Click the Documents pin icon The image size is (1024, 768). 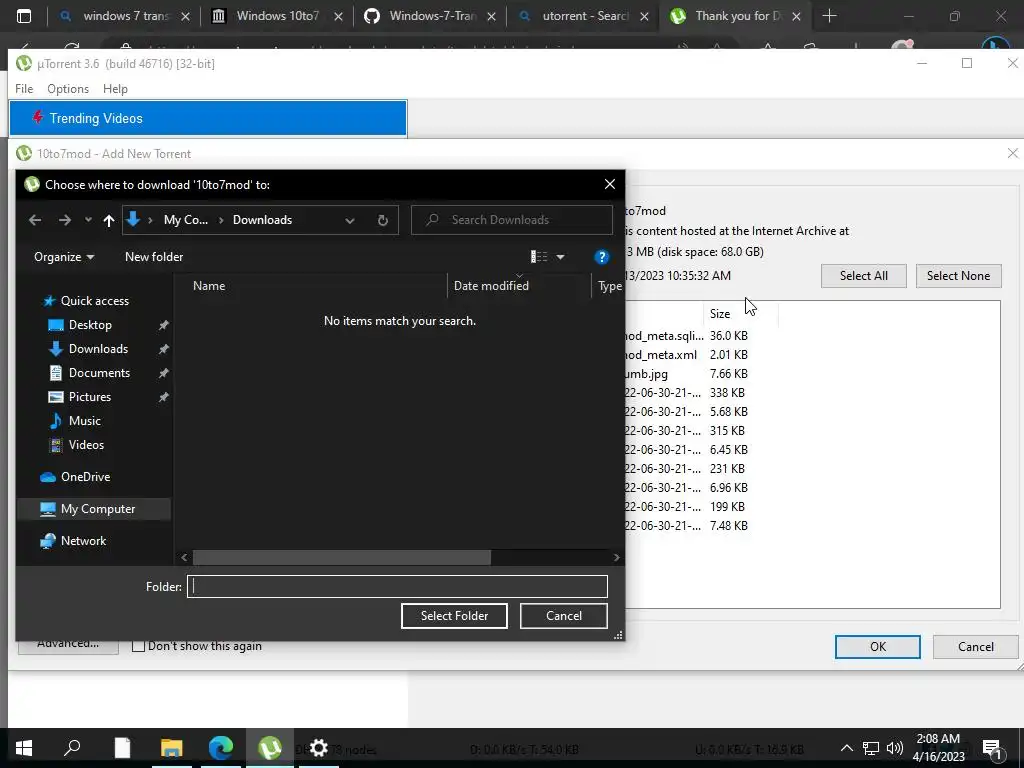click(163, 373)
